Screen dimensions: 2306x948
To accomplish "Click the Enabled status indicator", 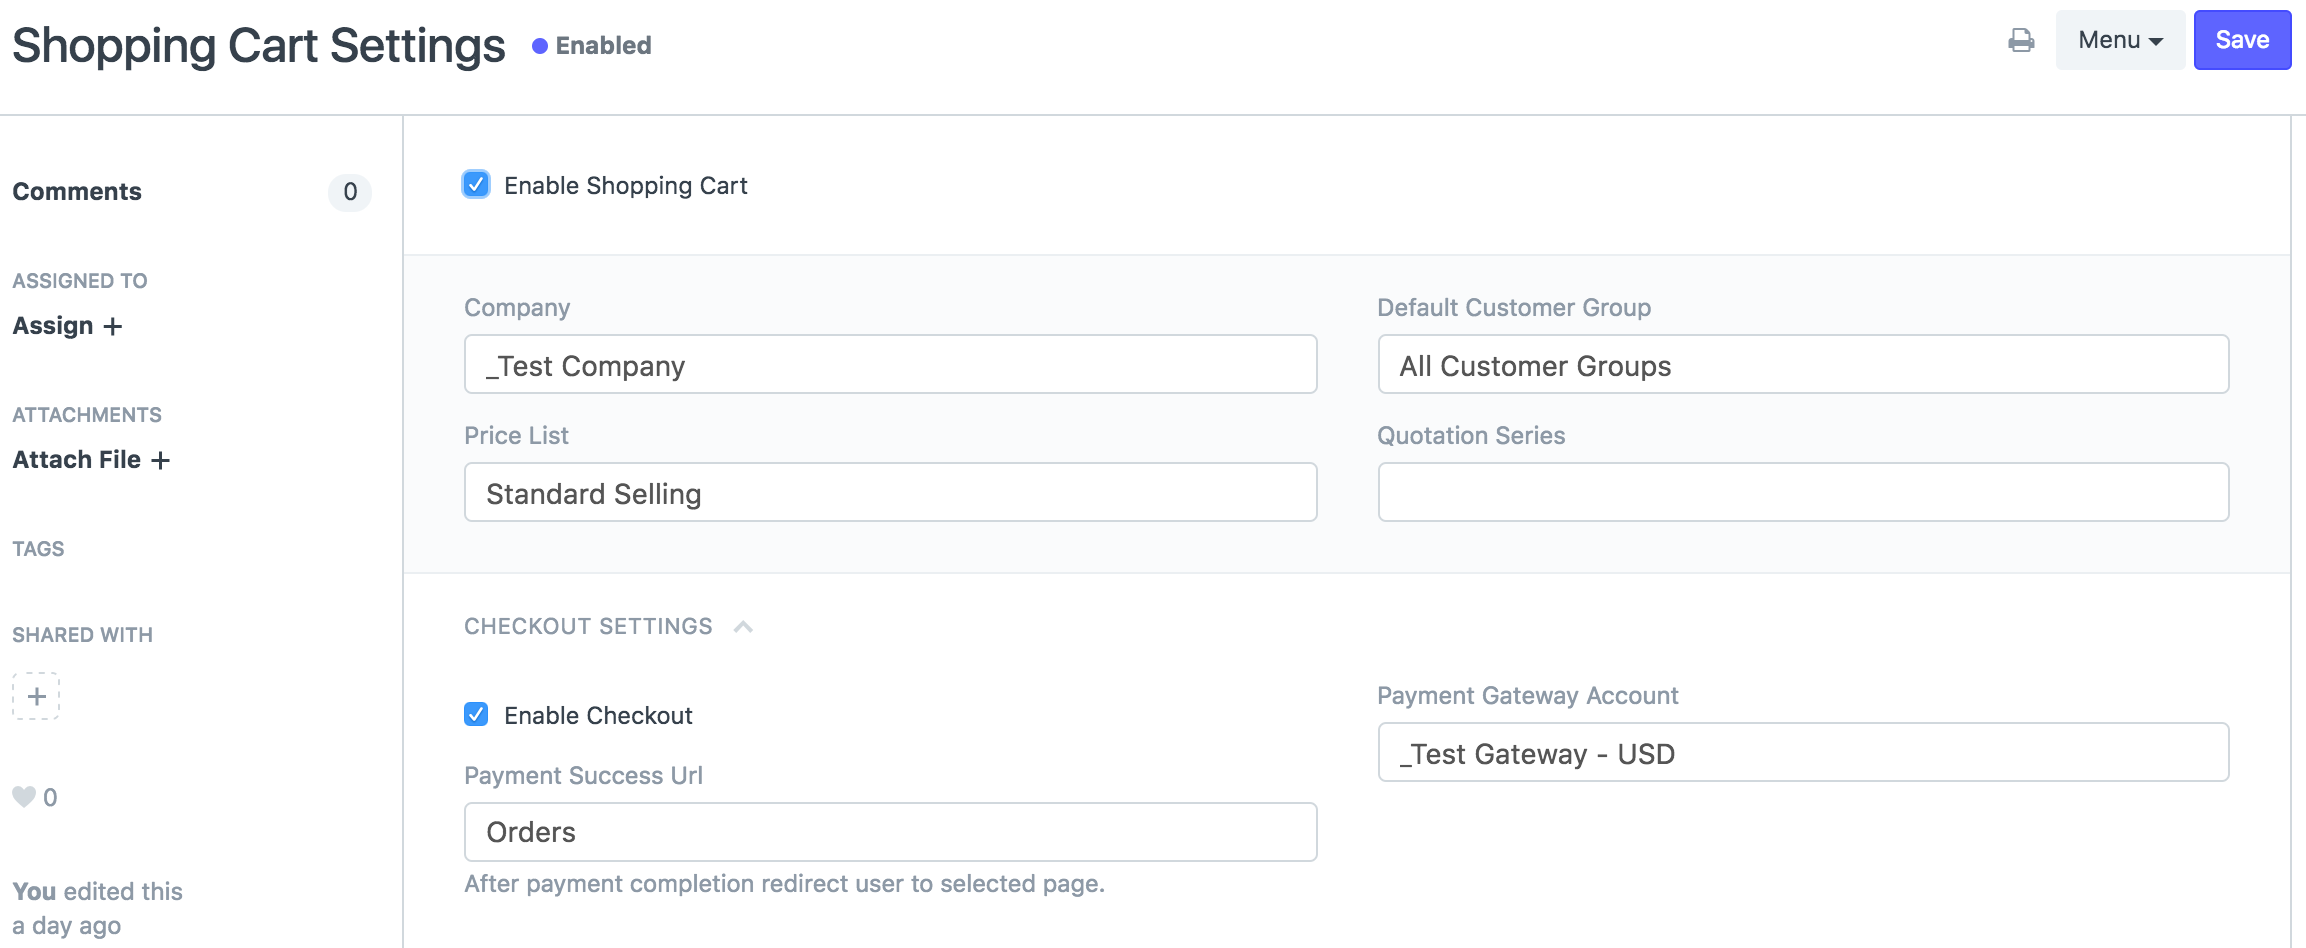I will [591, 46].
